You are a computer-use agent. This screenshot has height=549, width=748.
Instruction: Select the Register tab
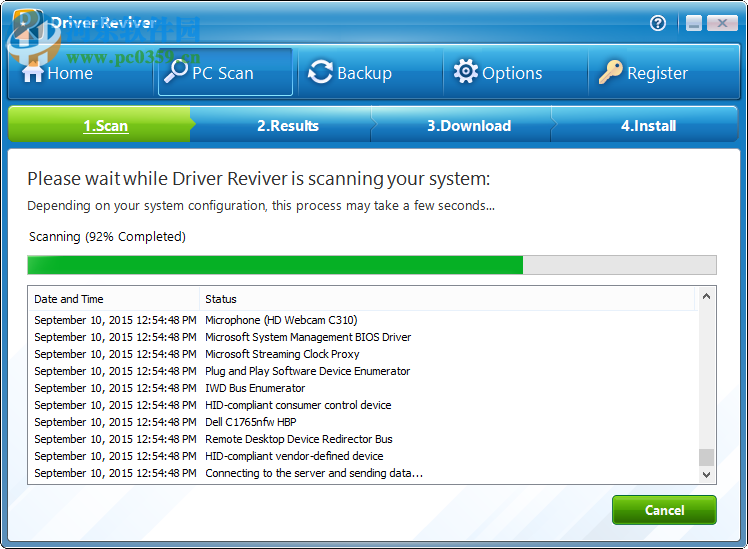click(x=664, y=72)
